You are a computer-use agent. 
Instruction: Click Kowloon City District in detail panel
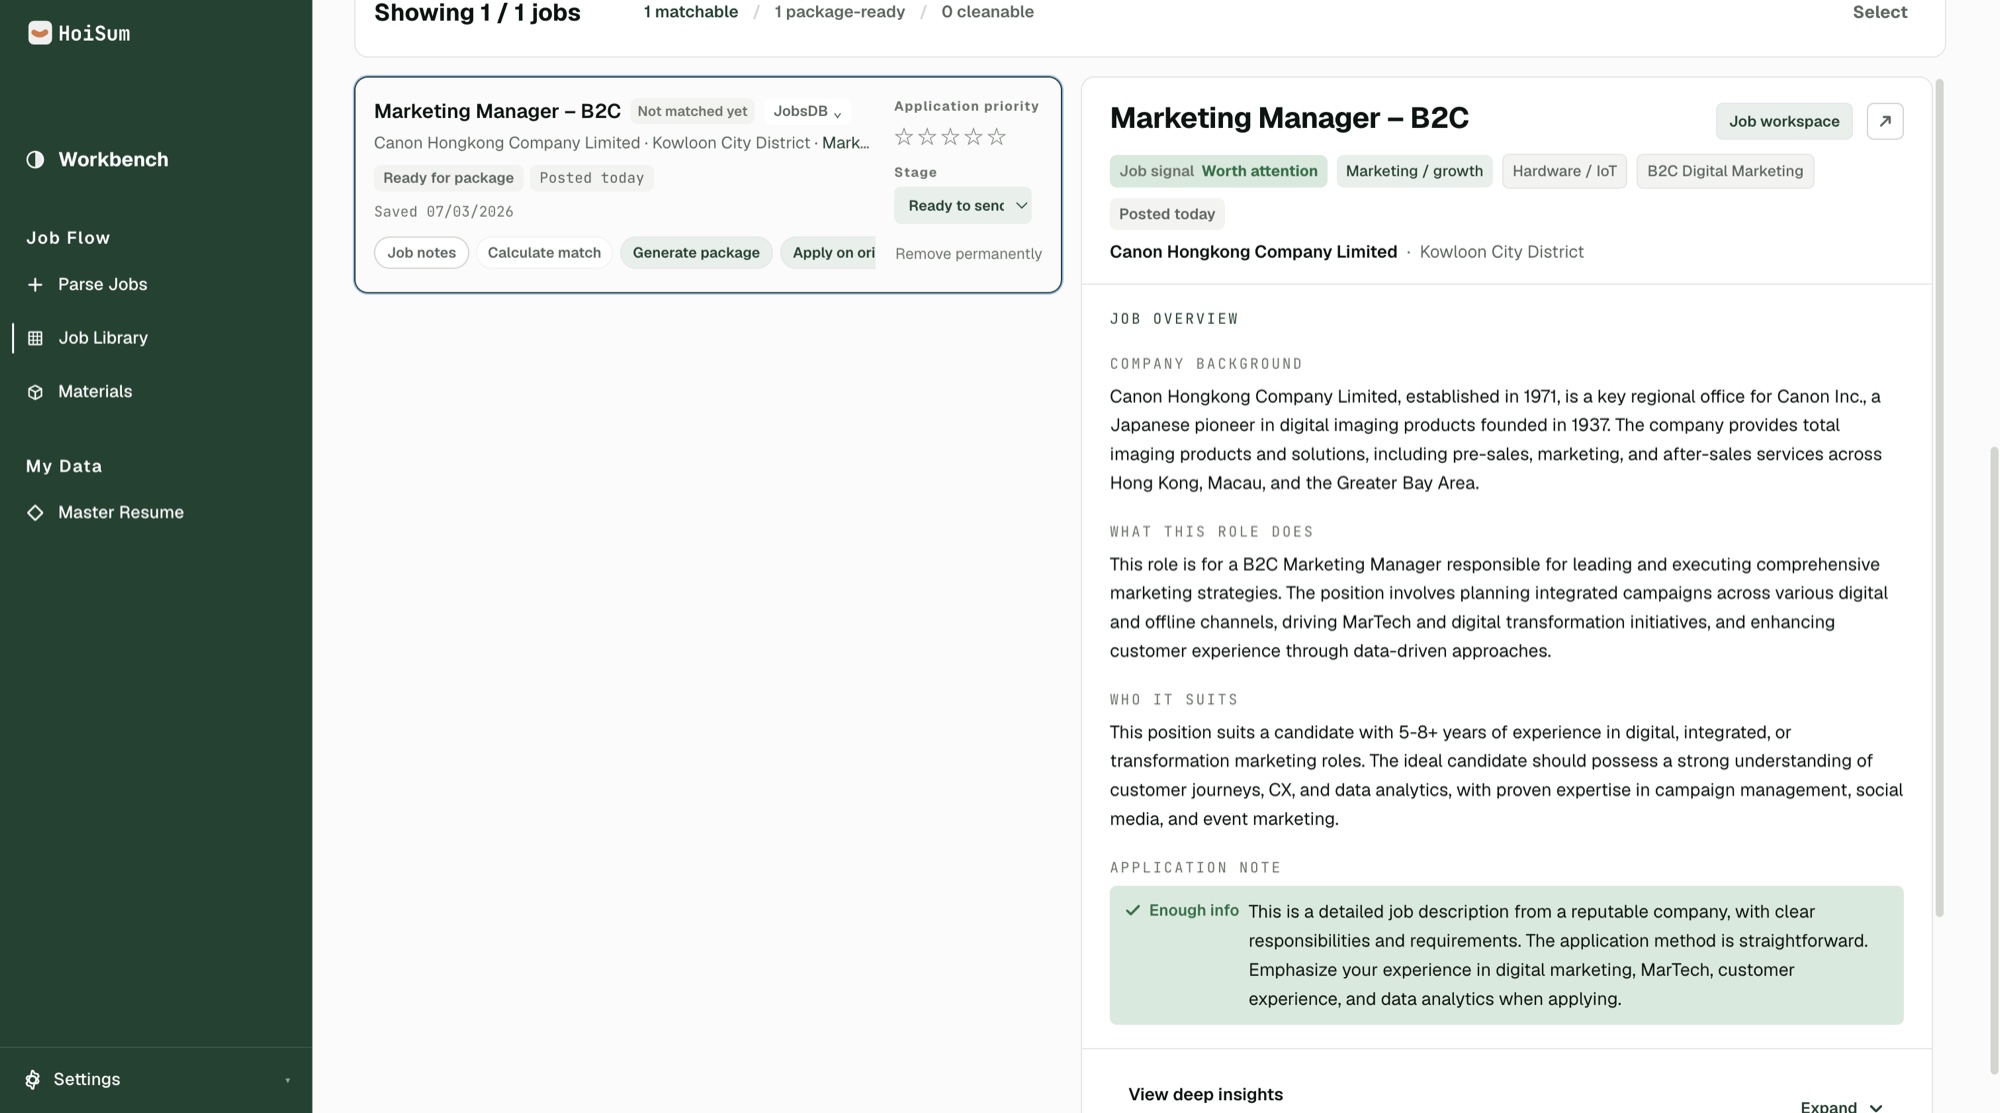[1501, 252]
